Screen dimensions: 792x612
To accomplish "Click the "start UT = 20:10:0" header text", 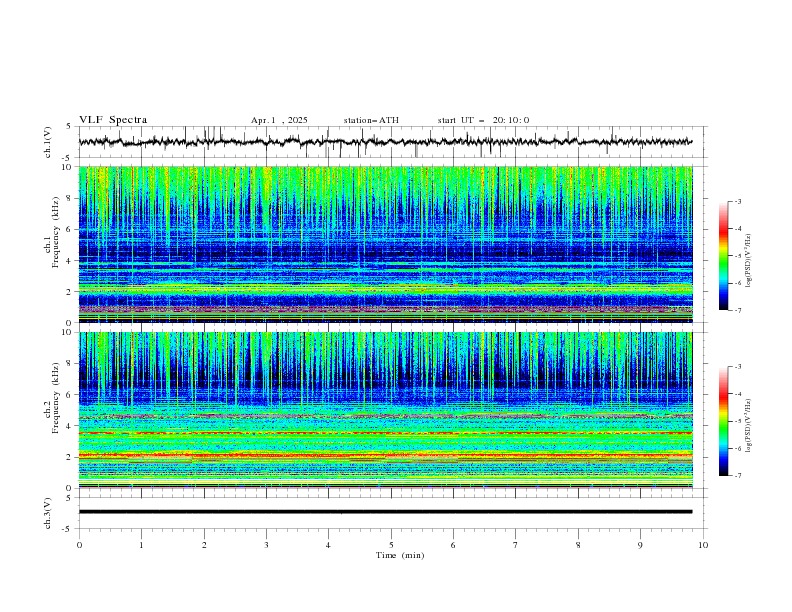I will click(483, 120).
